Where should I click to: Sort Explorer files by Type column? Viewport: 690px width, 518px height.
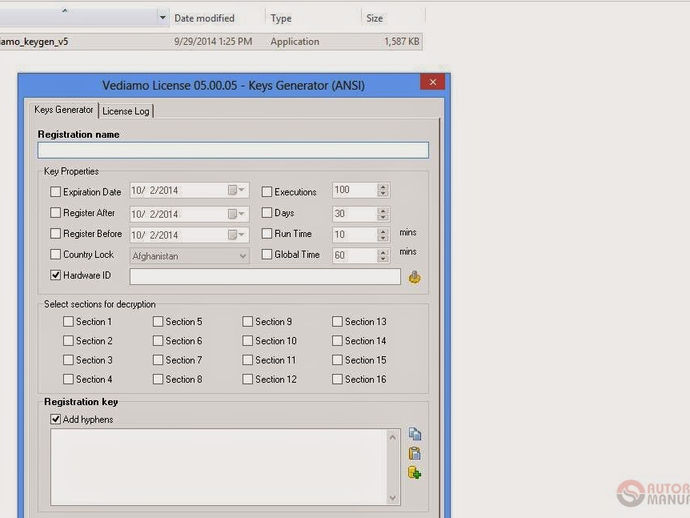point(281,18)
